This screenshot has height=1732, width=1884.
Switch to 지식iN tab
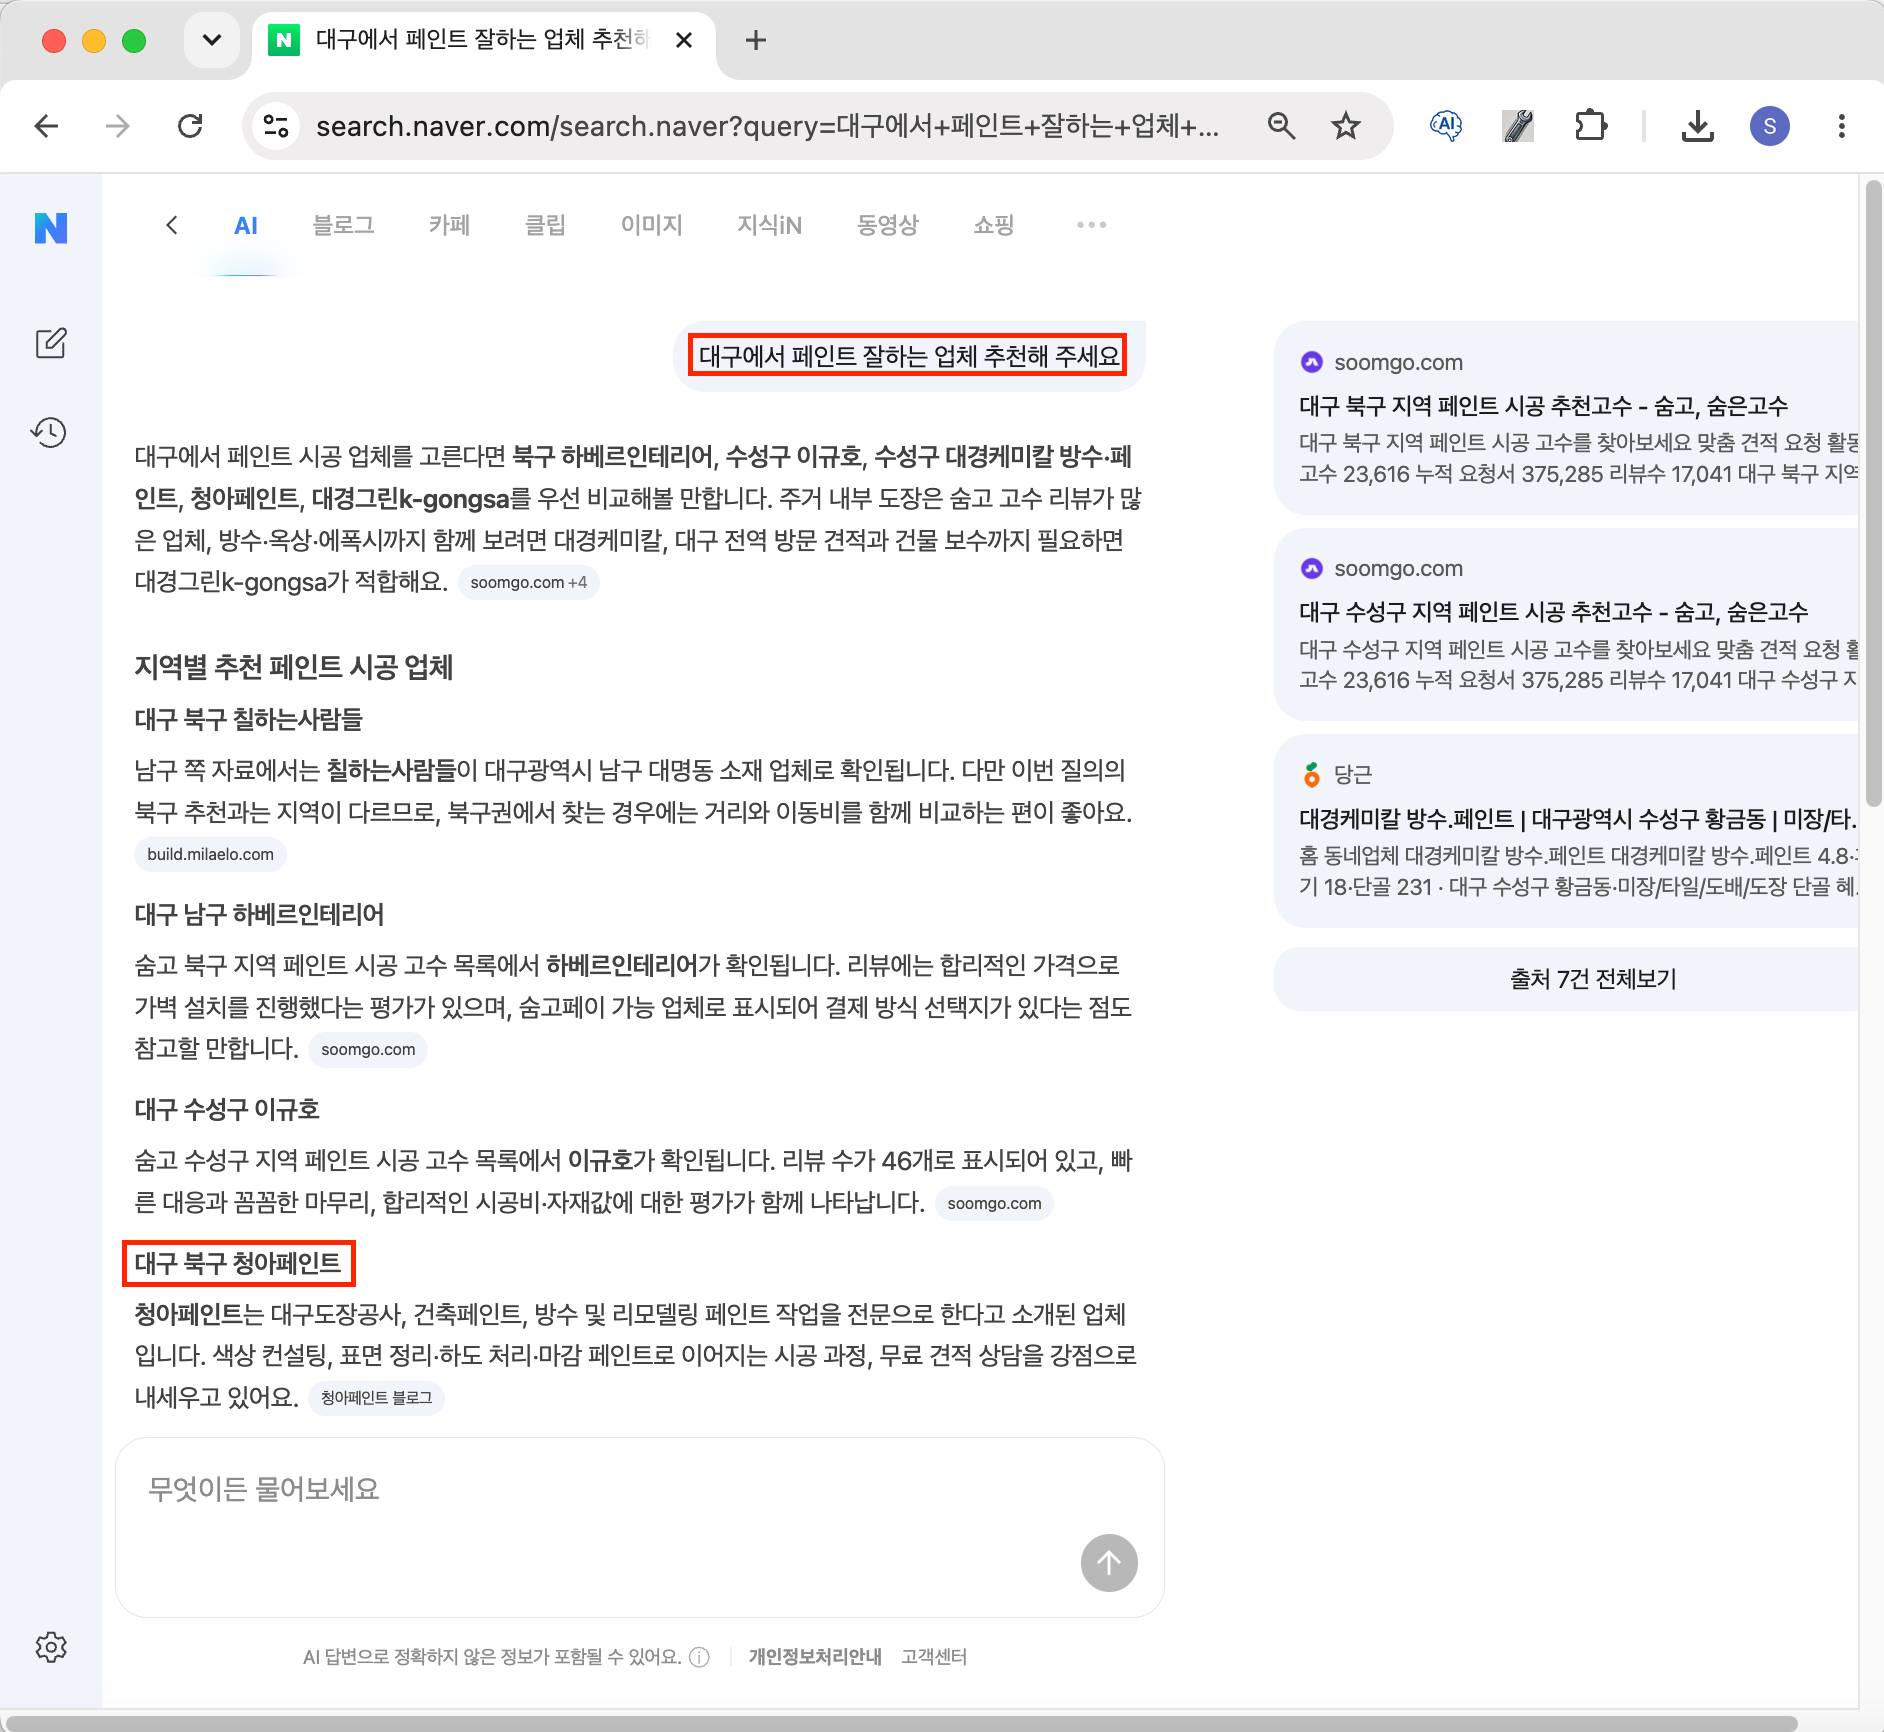pos(770,225)
